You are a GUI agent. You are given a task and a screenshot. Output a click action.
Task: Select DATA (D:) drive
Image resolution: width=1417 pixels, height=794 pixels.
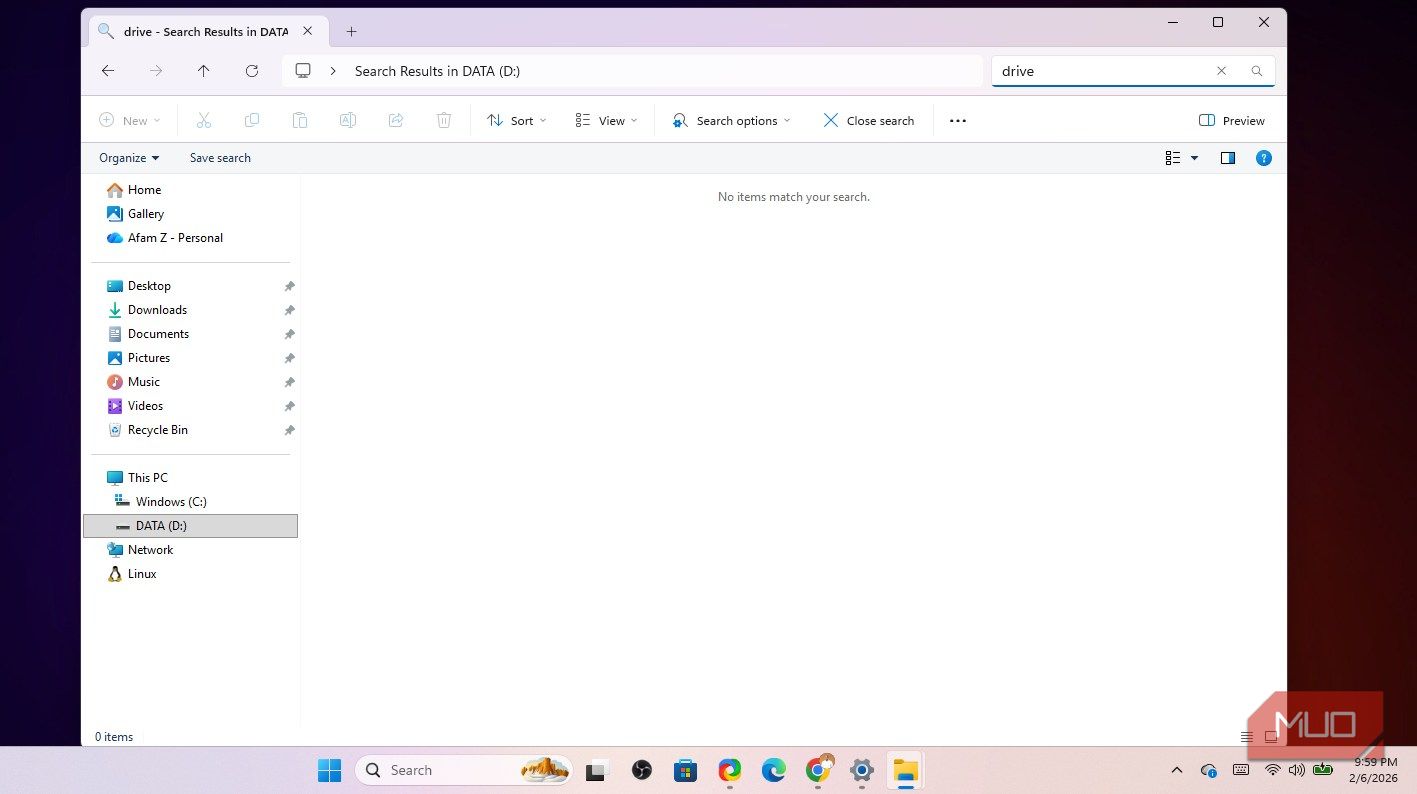(190, 526)
